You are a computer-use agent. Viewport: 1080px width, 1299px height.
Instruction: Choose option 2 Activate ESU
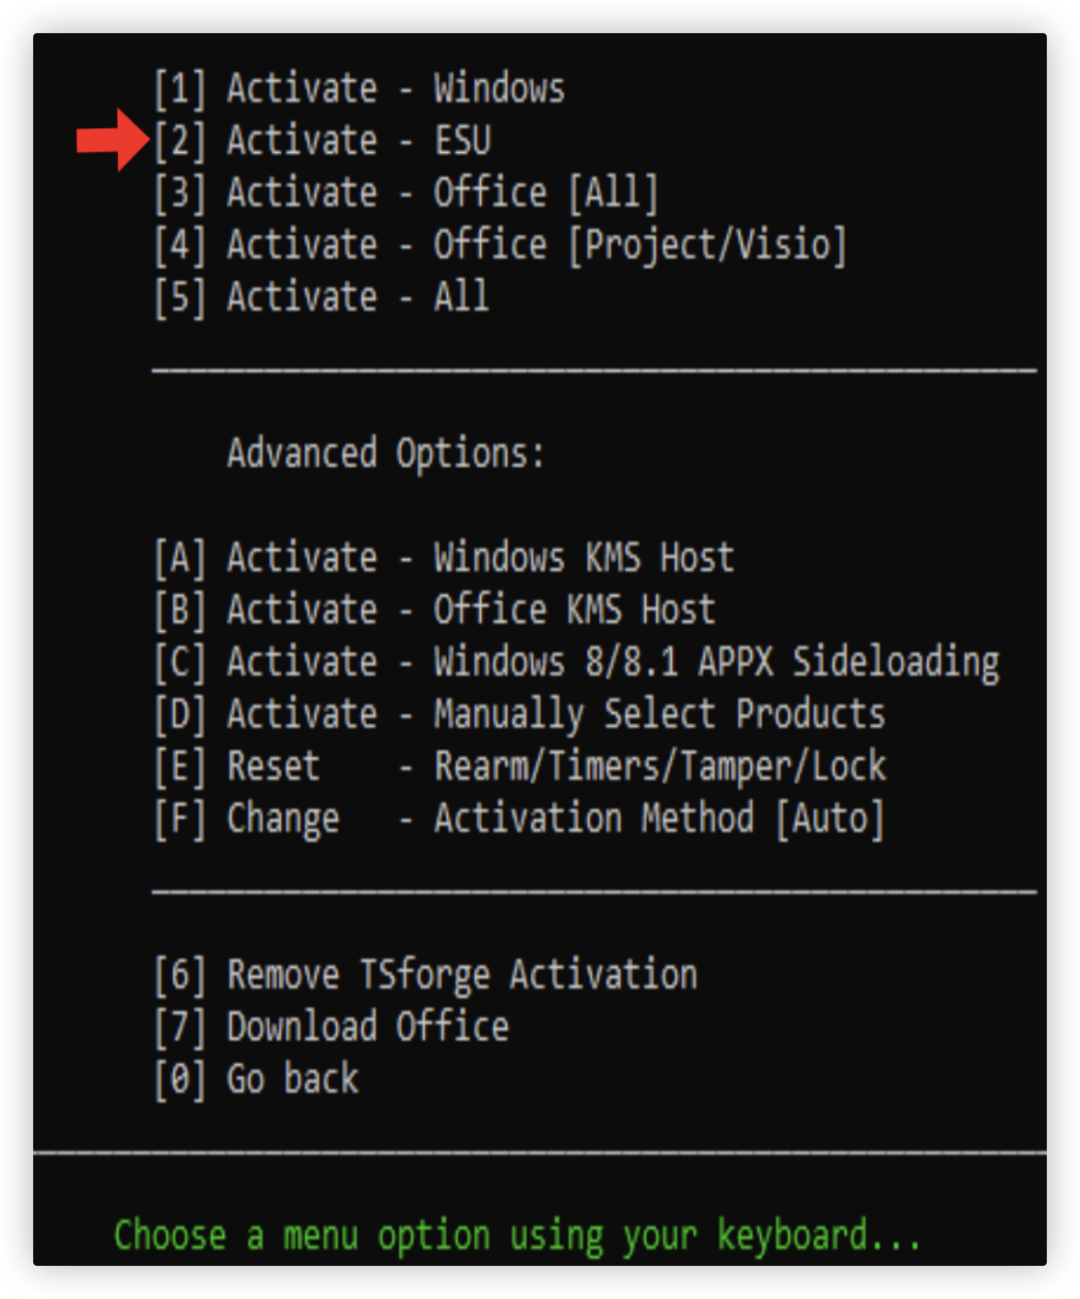coord(323,141)
